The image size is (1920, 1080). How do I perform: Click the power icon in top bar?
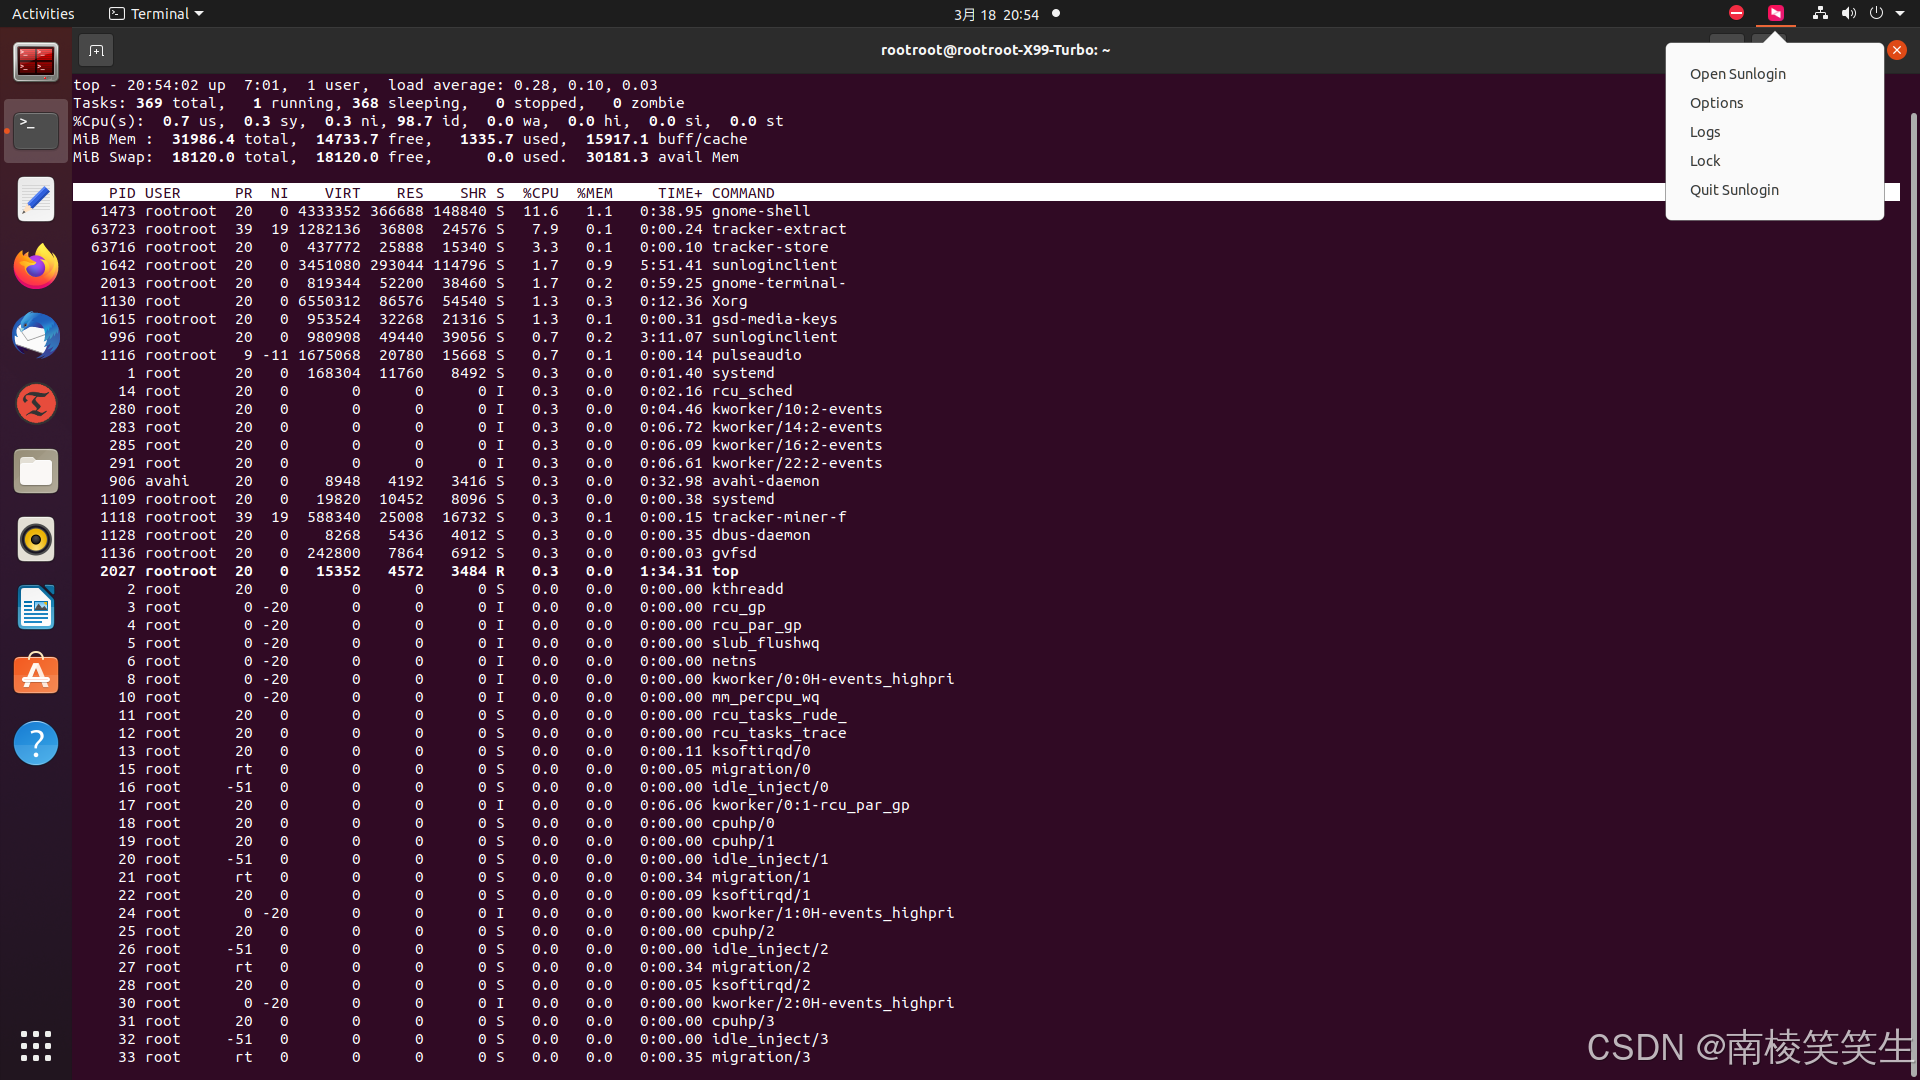point(1876,13)
